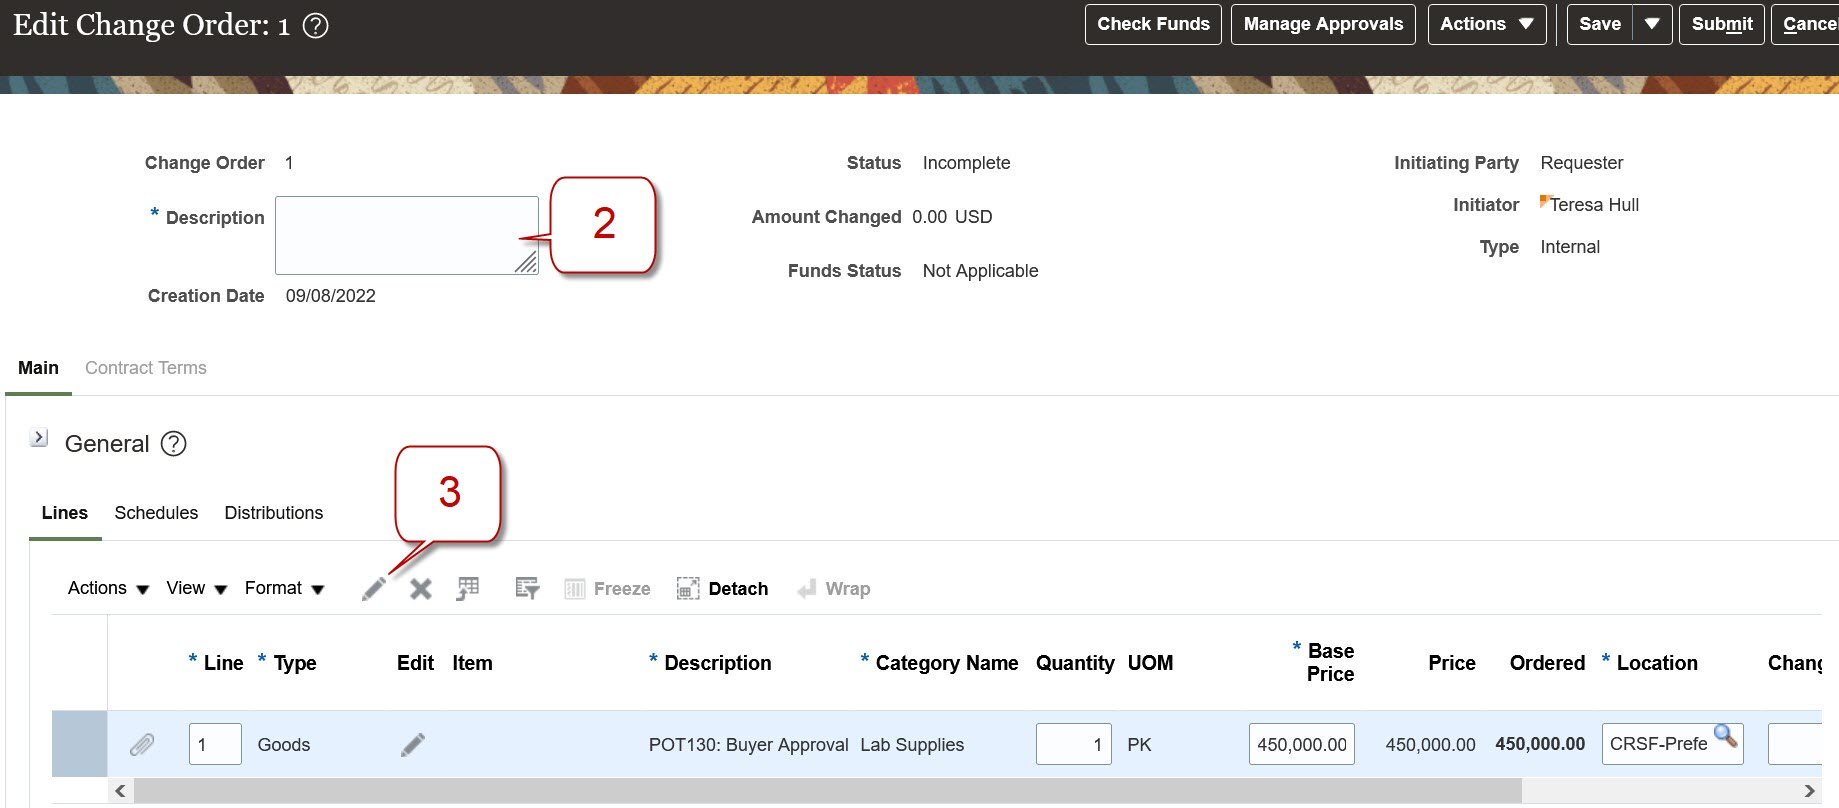Click the Quantity input field

1074,744
